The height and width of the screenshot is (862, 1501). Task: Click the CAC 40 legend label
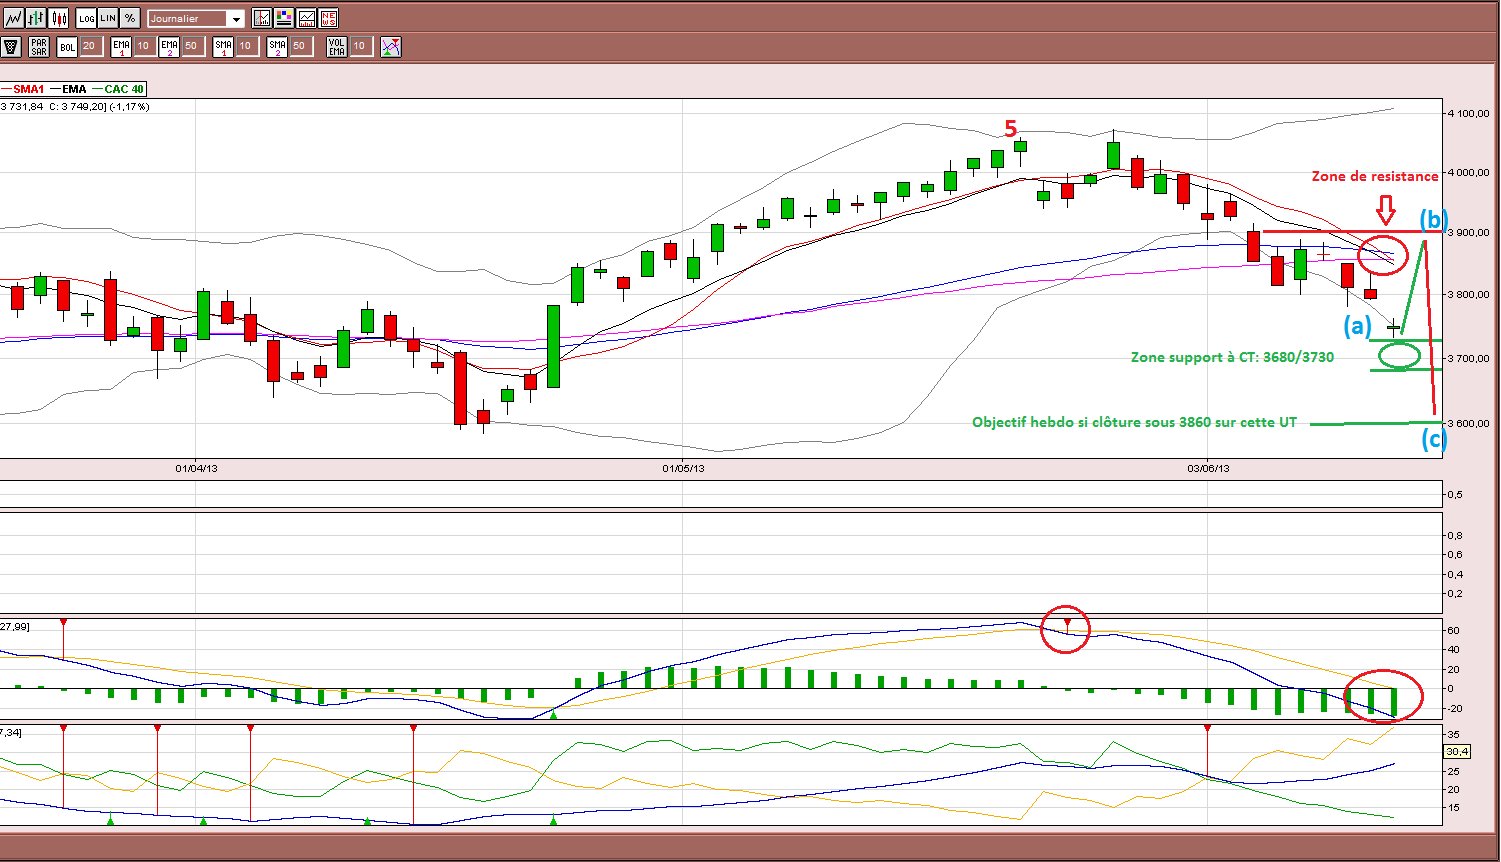pyautogui.click(x=124, y=89)
